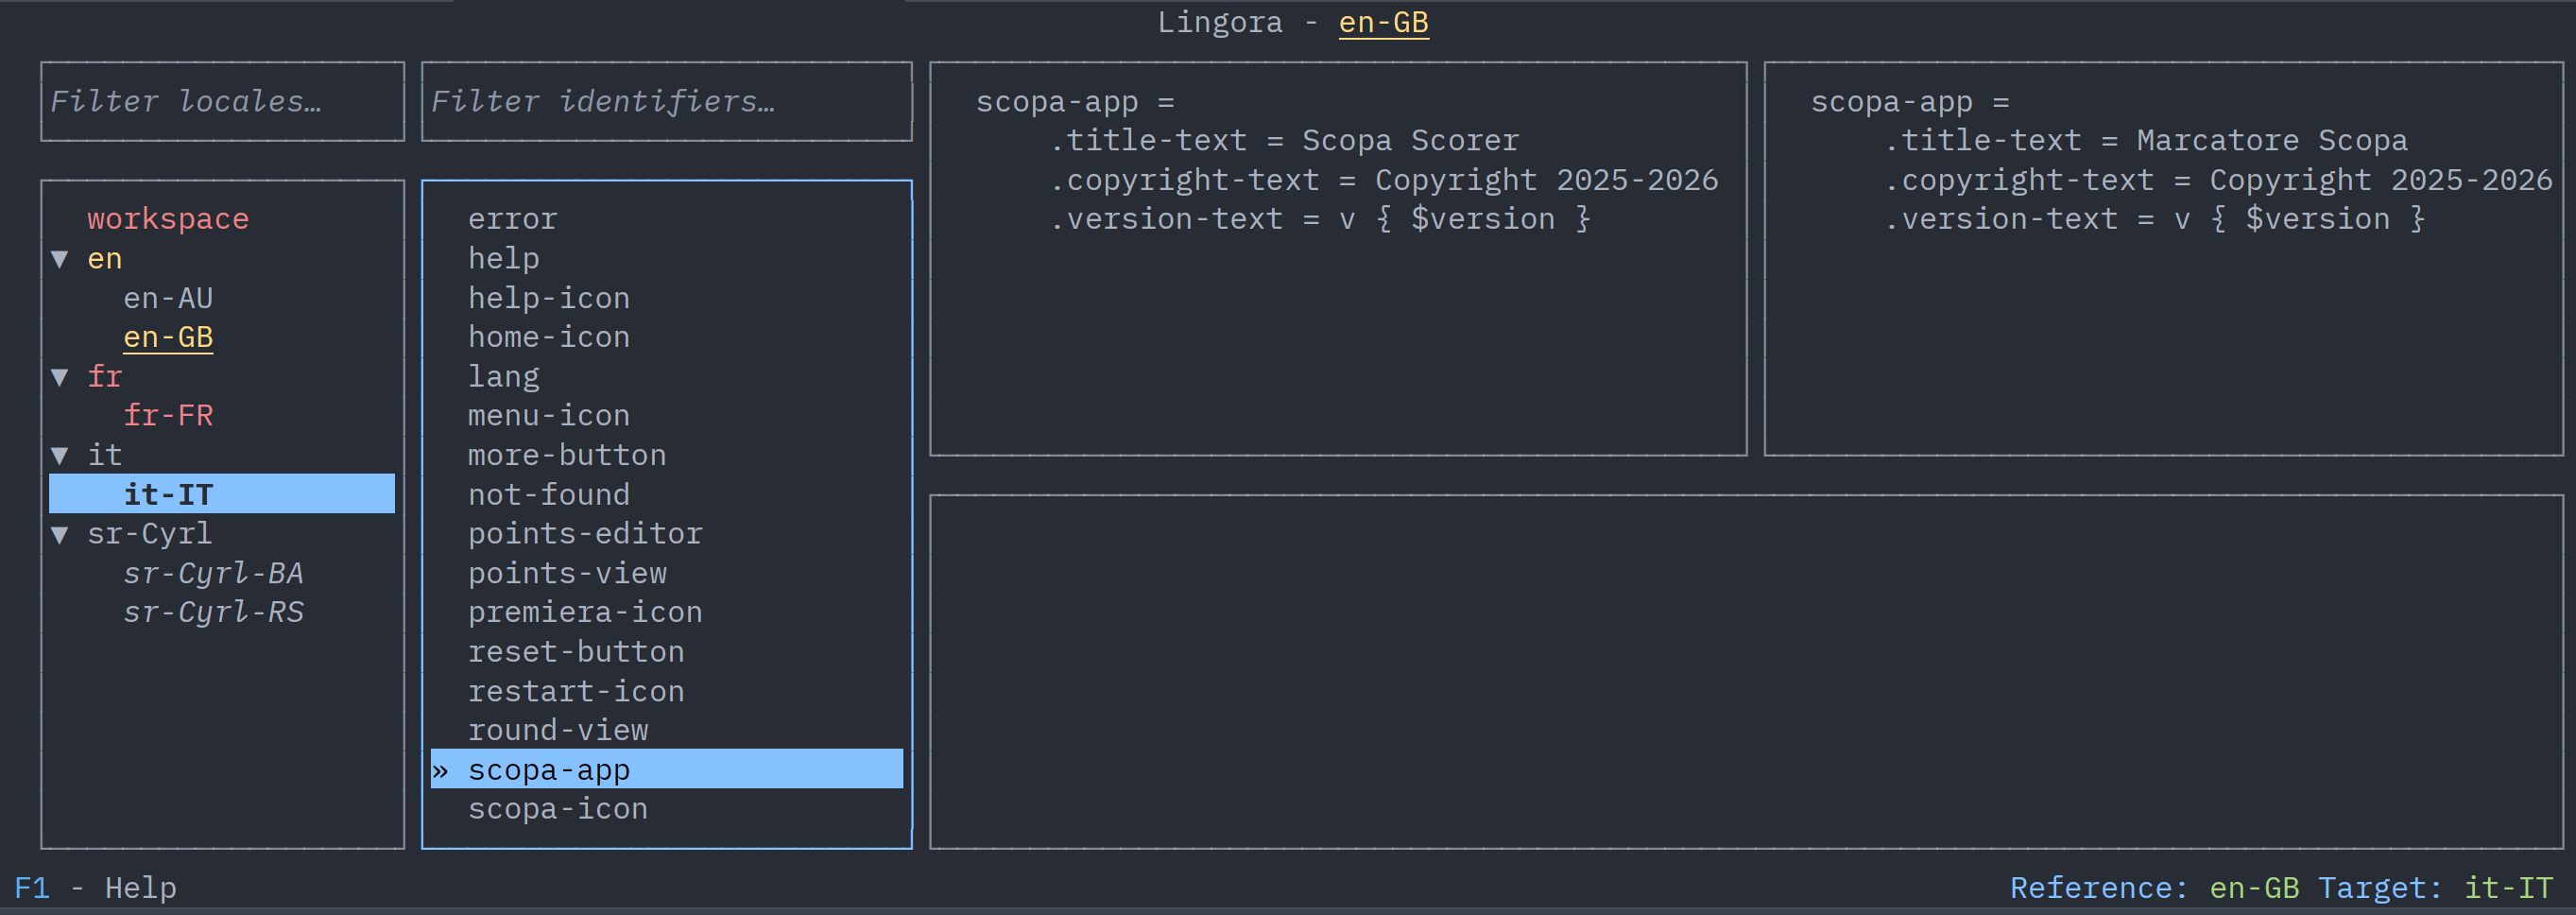Screen dimensions: 2576x915
Task: Click the Filter locales input field
Action: [222, 102]
